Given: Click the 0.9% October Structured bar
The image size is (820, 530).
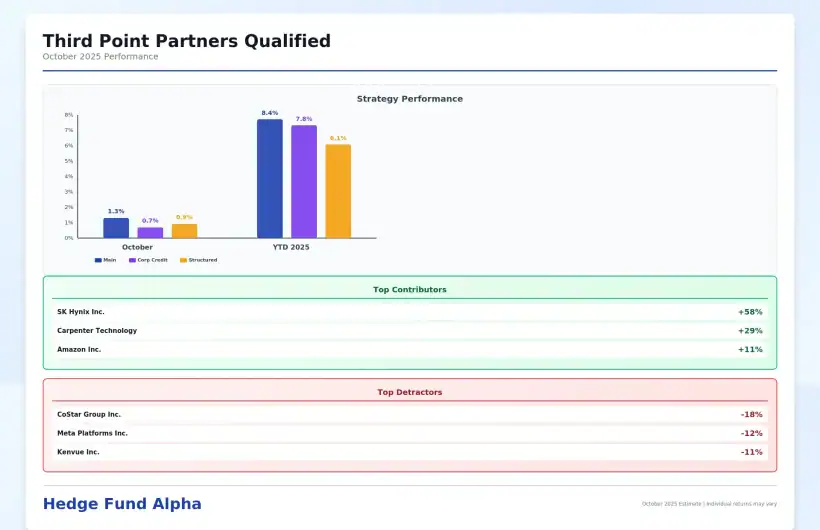Looking at the screenshot, I should (184, 231).
